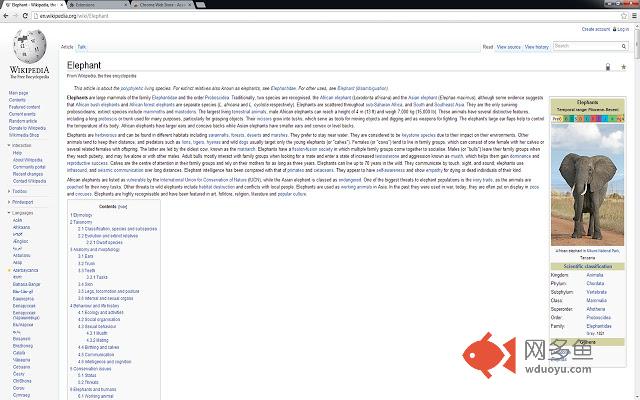Hide the Contents table via hide toggle
The image size is (640, 400).
(122, 207)
